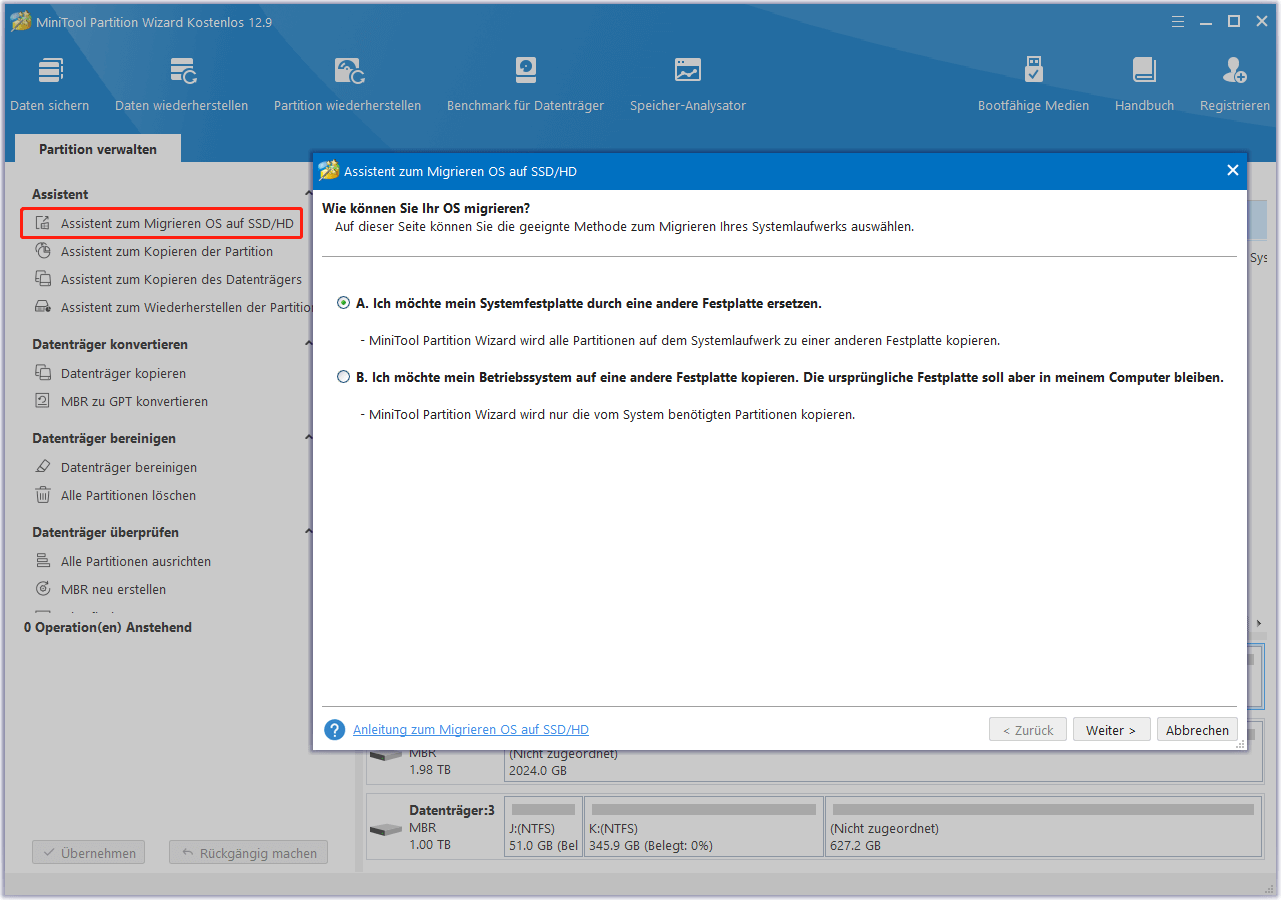Click Assistent zum Kopieren des Datenträgers icon
This screenshot has width=1281, height=901.
(43, 279)
